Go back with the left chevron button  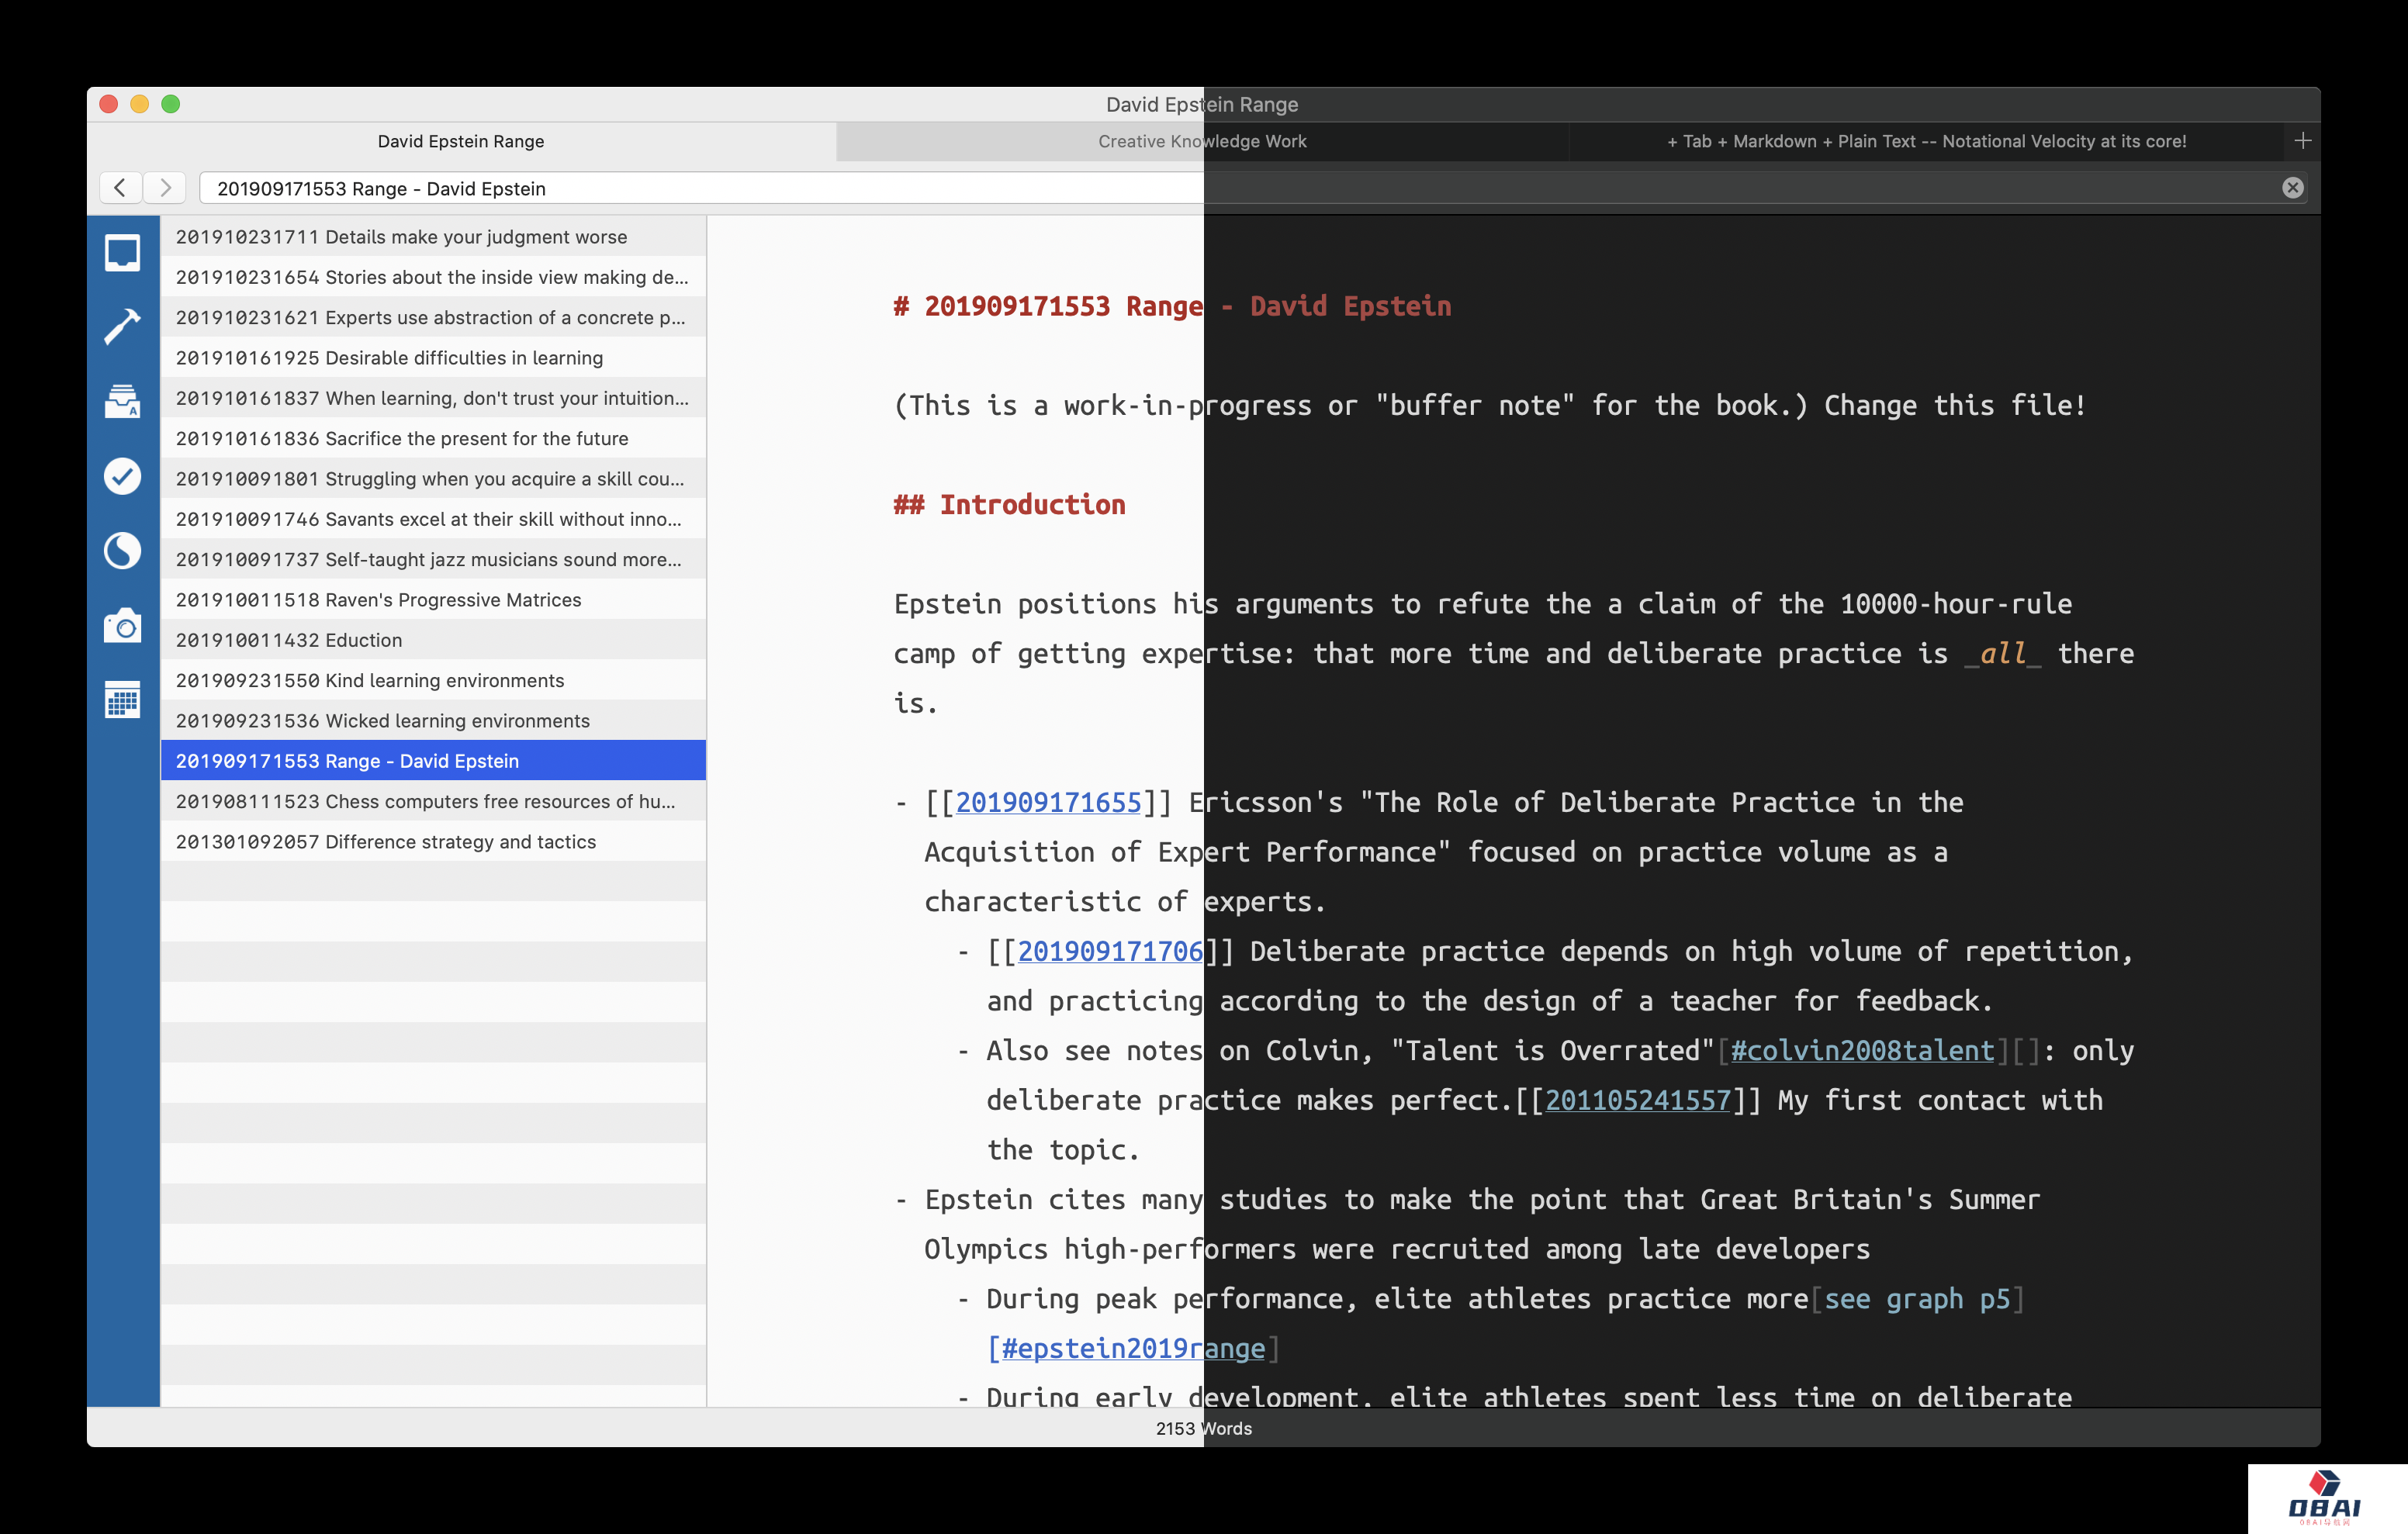(x=120, y=188)
